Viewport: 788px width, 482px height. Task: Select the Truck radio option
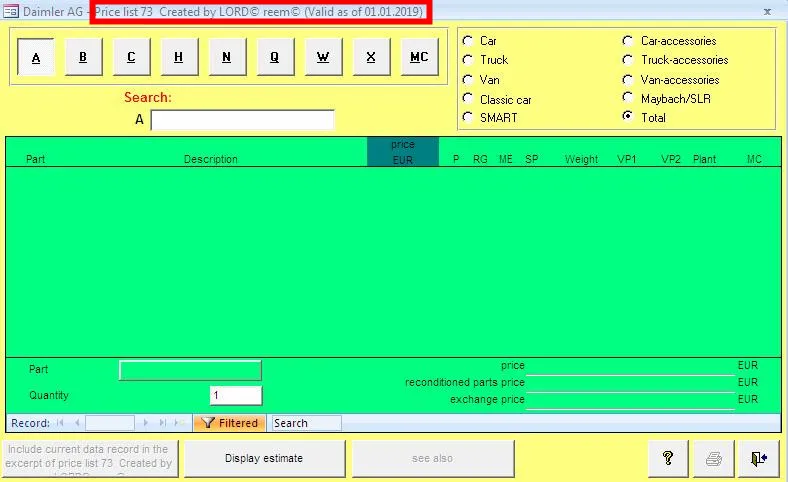[468, 60]
